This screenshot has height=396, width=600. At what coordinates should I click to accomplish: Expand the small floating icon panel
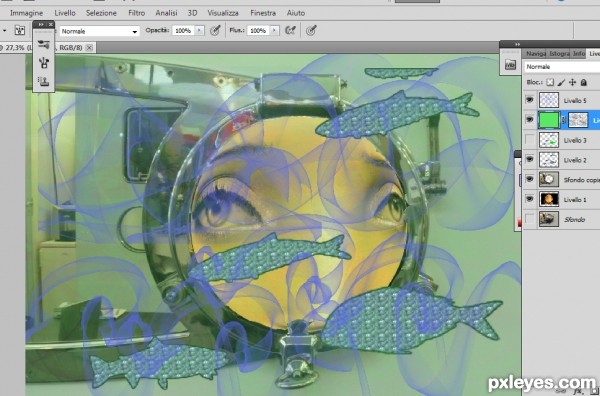tap(41, 24)
